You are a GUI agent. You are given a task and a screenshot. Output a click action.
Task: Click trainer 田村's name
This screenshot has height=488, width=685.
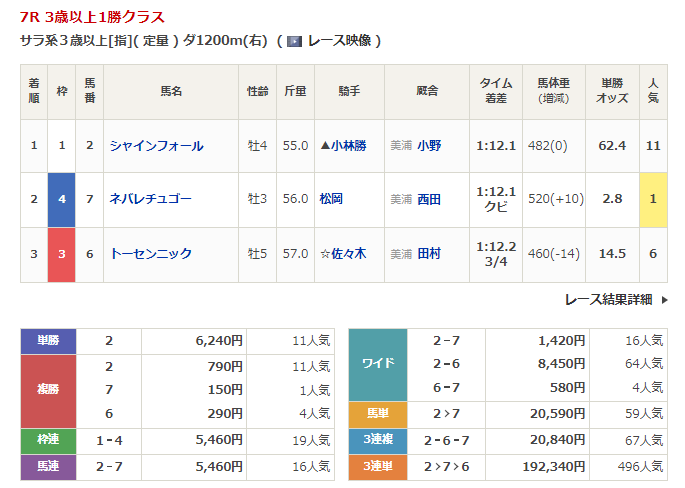click(x=429, y=254)
